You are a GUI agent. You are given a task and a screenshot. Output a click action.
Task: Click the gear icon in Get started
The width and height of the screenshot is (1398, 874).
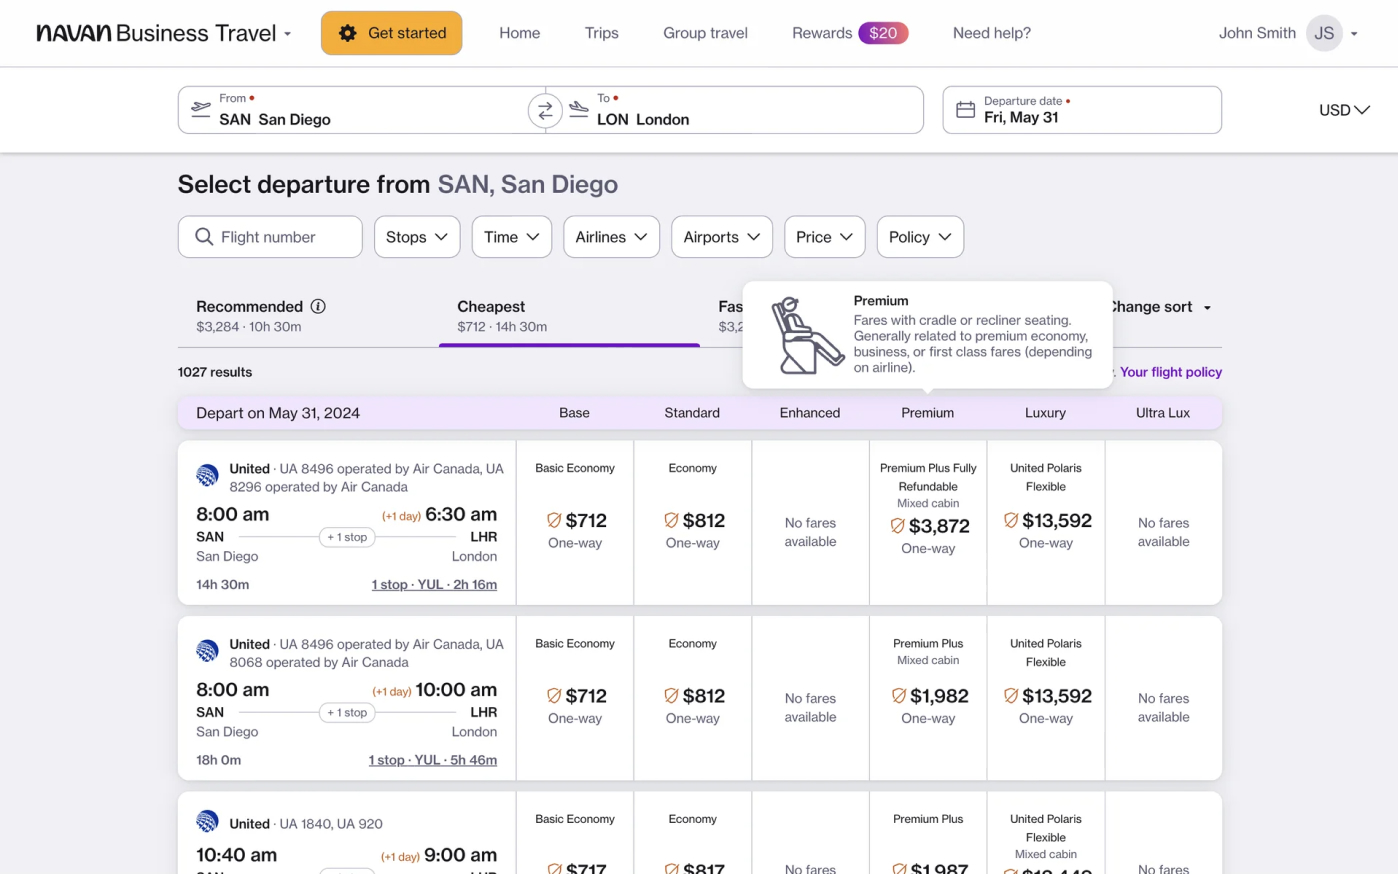click(347, 33)
